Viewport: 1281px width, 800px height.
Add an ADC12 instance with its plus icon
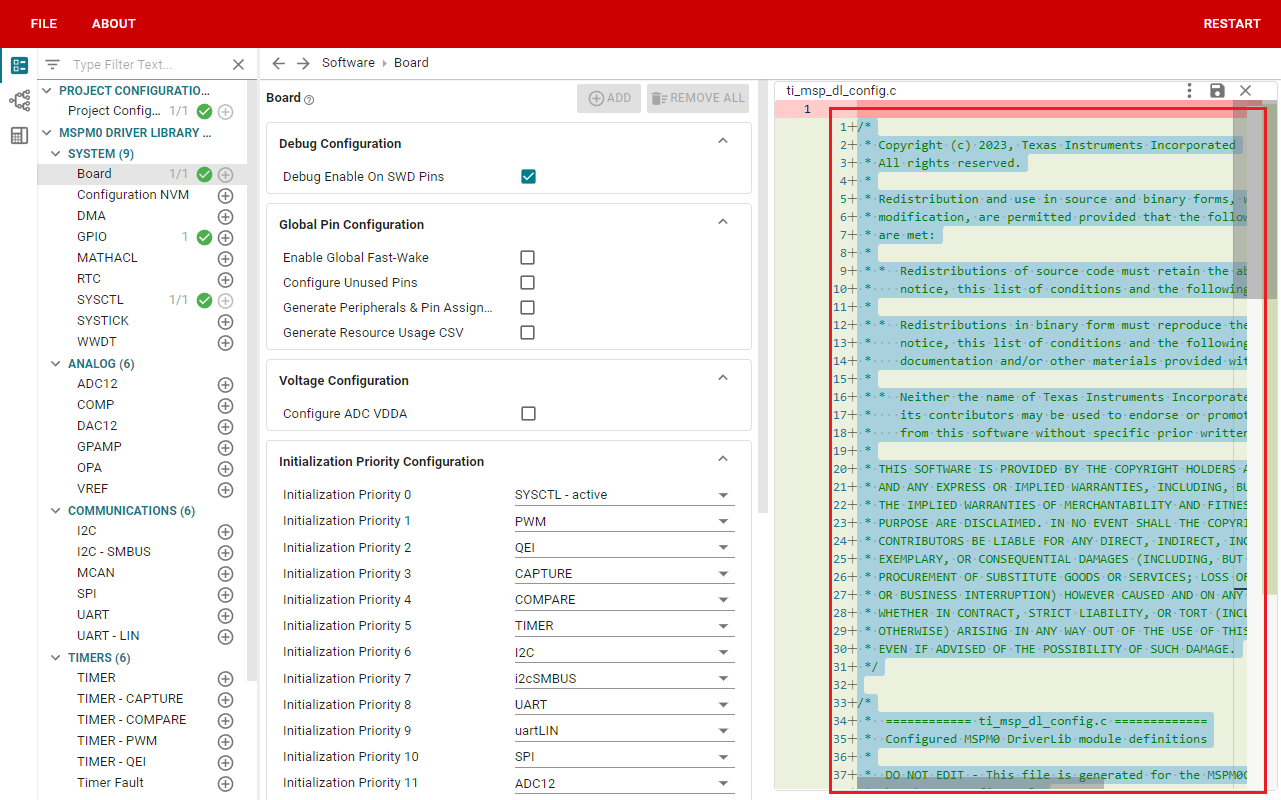225,385
